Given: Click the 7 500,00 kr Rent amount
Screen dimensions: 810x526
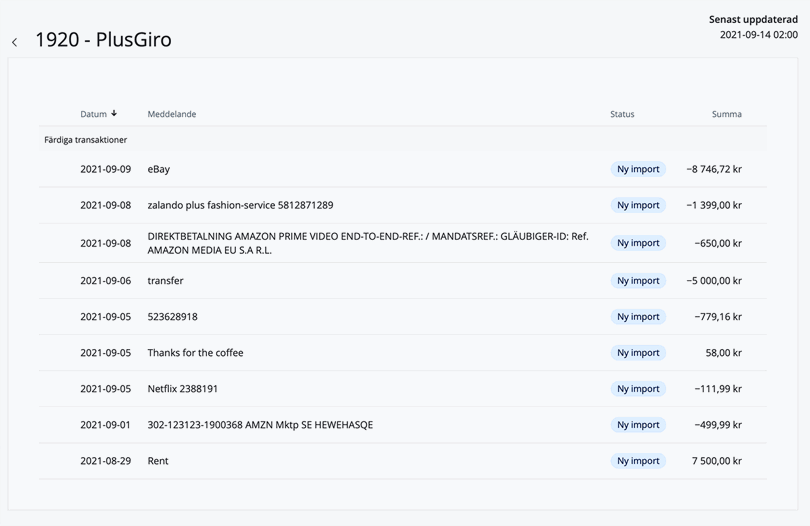Looking at the screenshot, I should [x=717, y=461].
